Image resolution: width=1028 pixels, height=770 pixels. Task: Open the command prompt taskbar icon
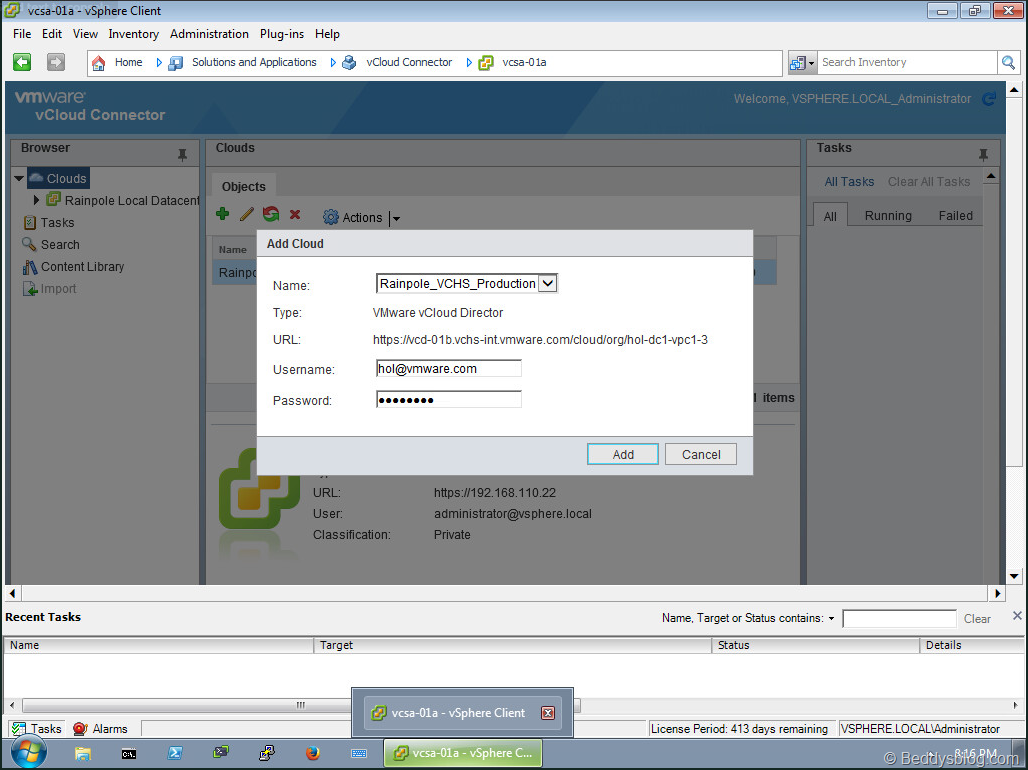click(128, 753)
